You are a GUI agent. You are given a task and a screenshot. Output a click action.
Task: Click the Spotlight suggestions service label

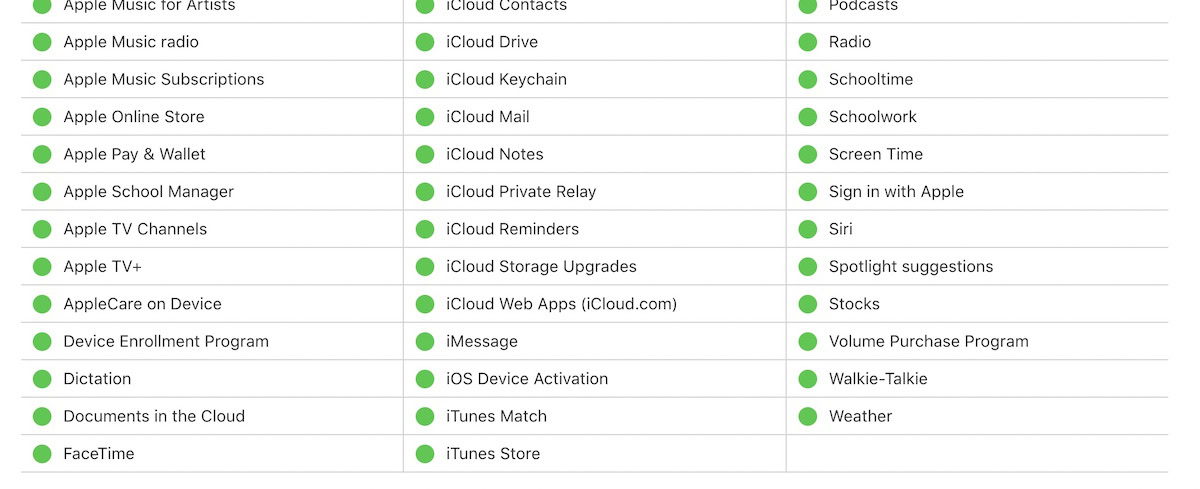click(911, 267)
